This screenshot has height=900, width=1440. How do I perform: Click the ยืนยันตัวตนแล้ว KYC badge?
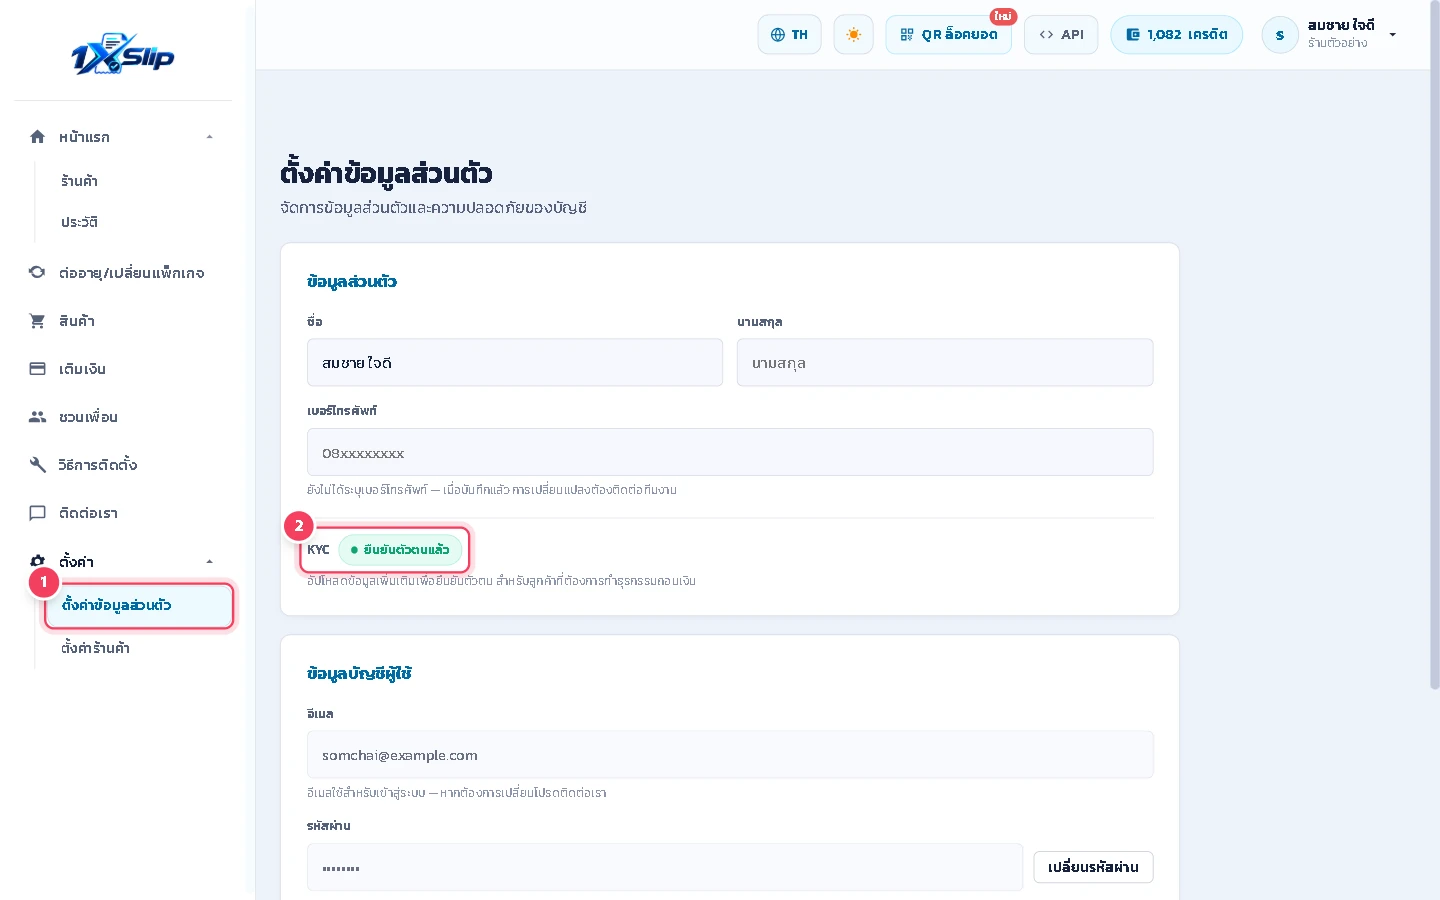pyautogui.click(x=400, y=550)
